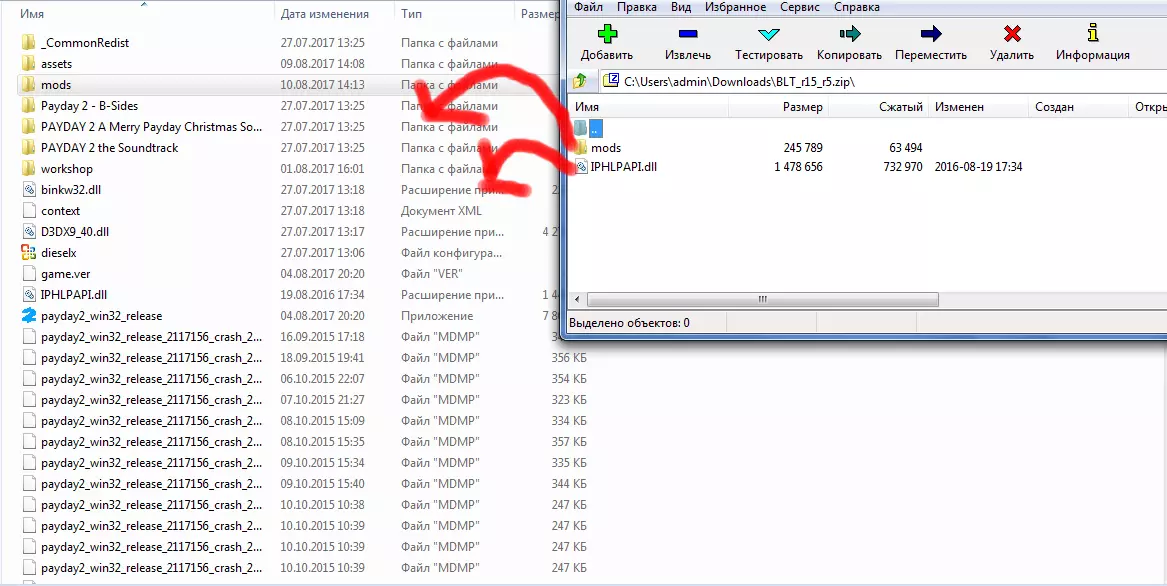Click the green Add (Добавить) icon in 7-Zip

coord(607,34)
